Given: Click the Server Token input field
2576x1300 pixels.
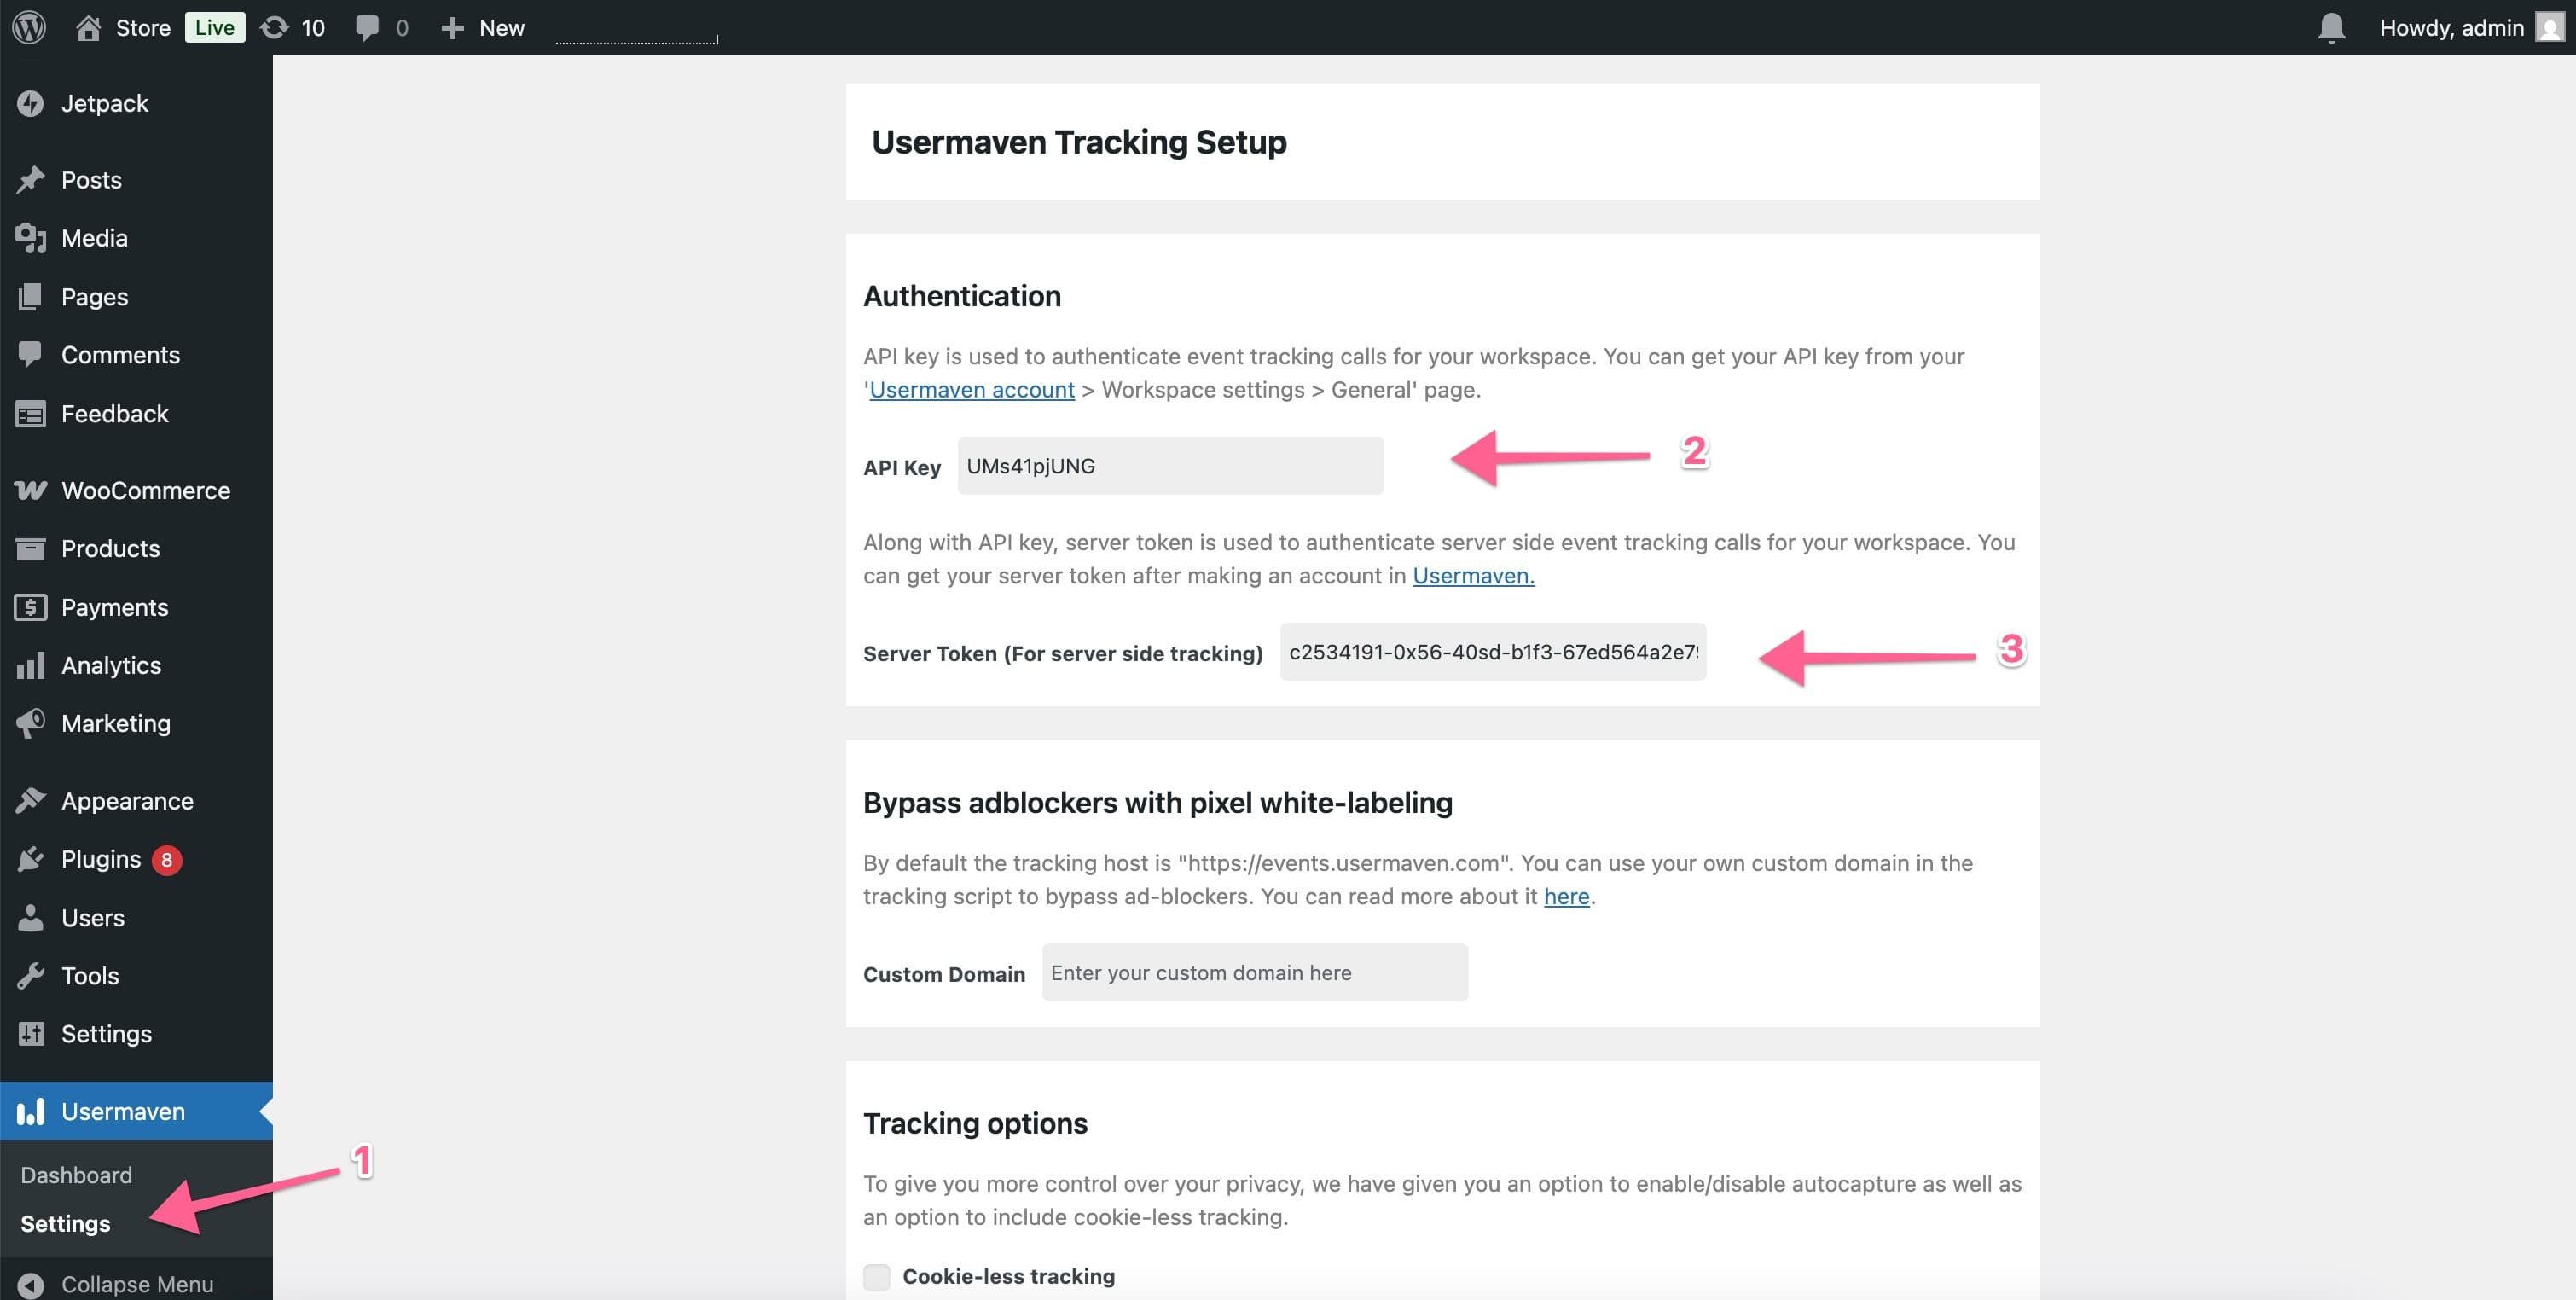Looking at the screenshot, I should click(x=1492, y=652).
